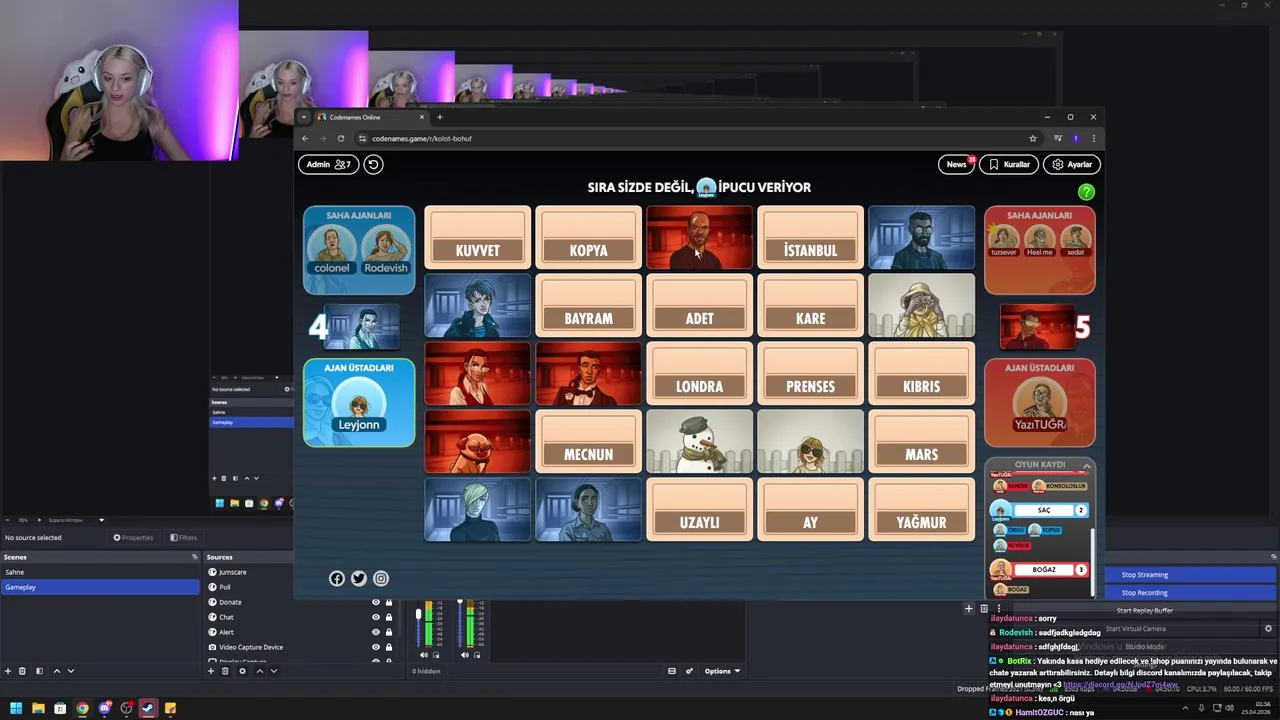Open the News button in Codenames
The image size is (1280, 720).
[x=956, y=164]
